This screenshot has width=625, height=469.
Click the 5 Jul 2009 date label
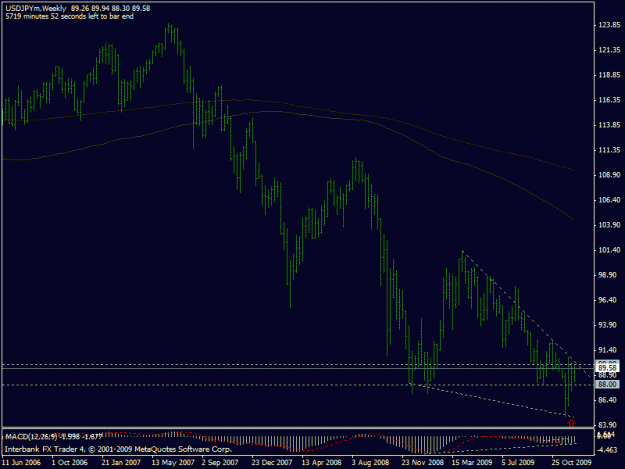click(x=518, y=463)
